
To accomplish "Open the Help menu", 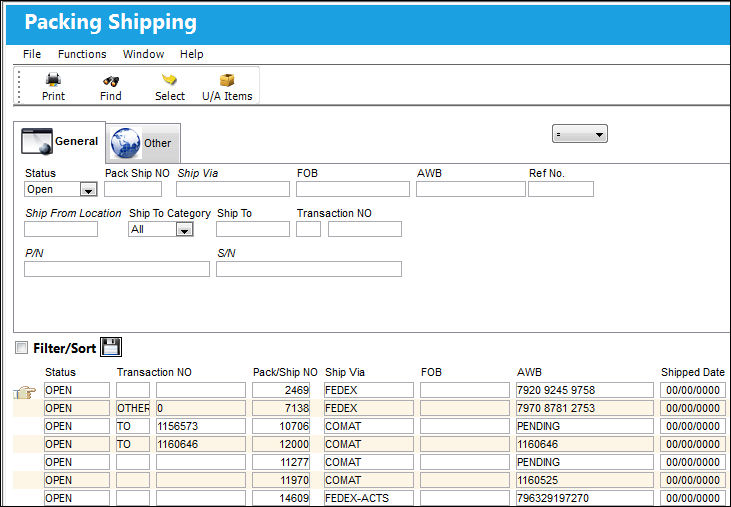I will [x=192, y=54].
